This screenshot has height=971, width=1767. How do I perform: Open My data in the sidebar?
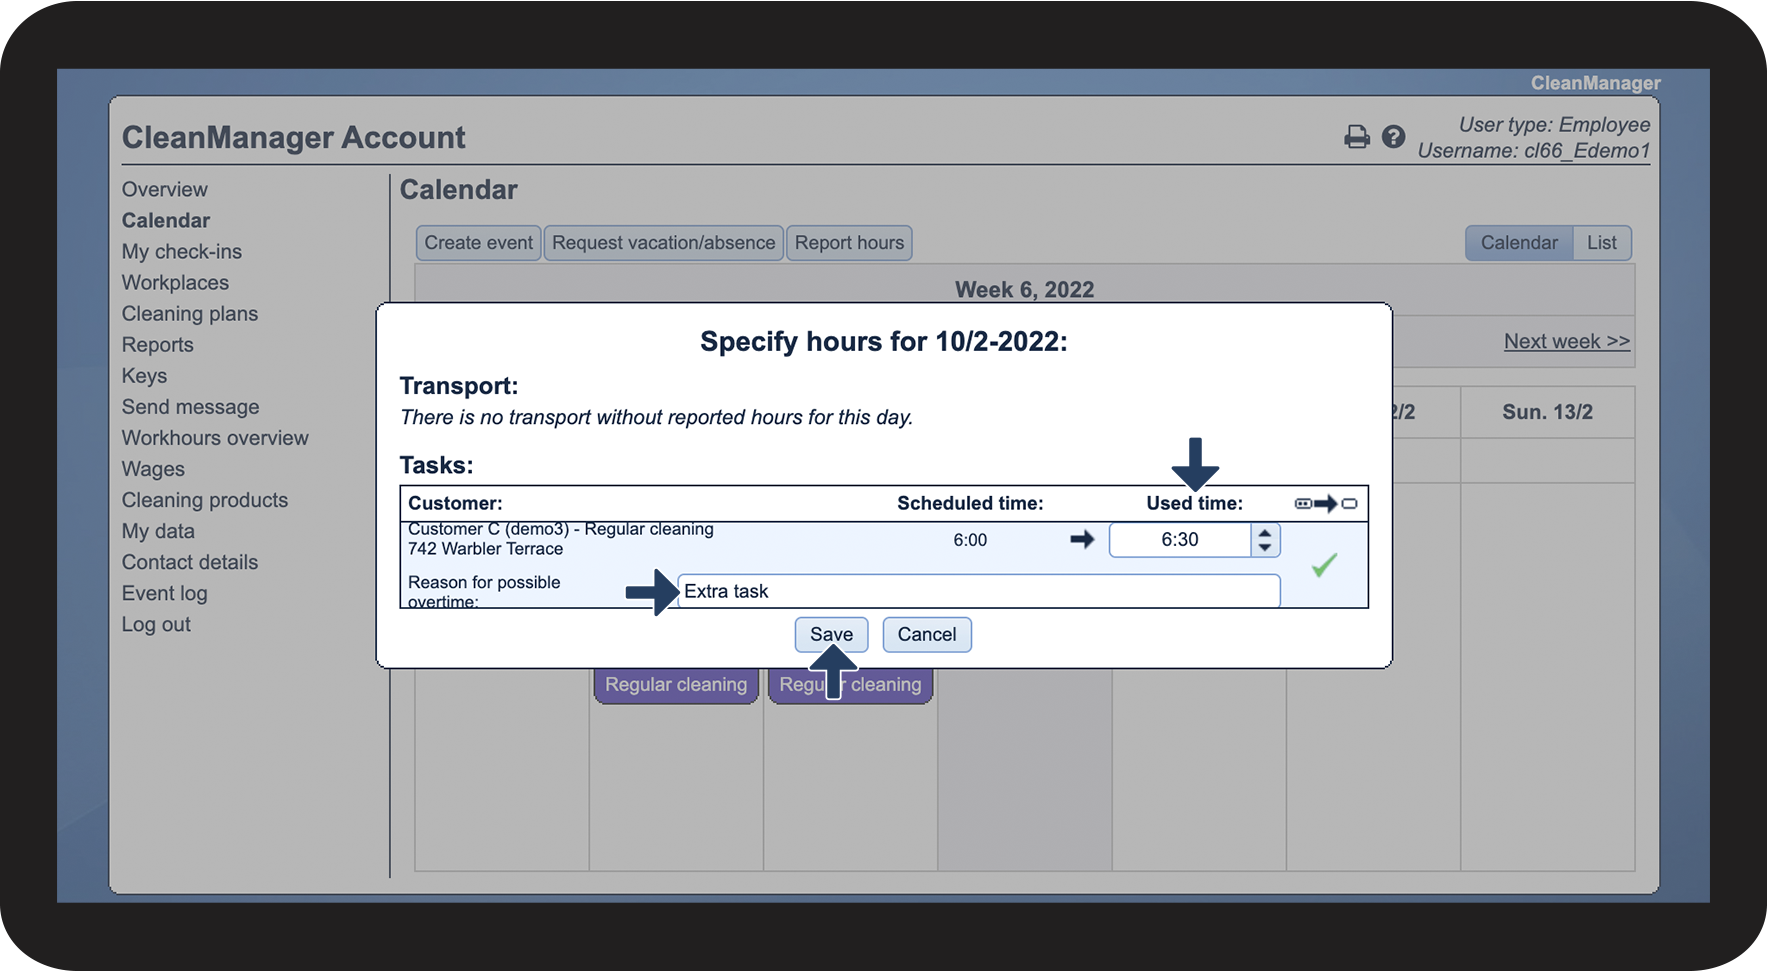[x=158, y=530]
